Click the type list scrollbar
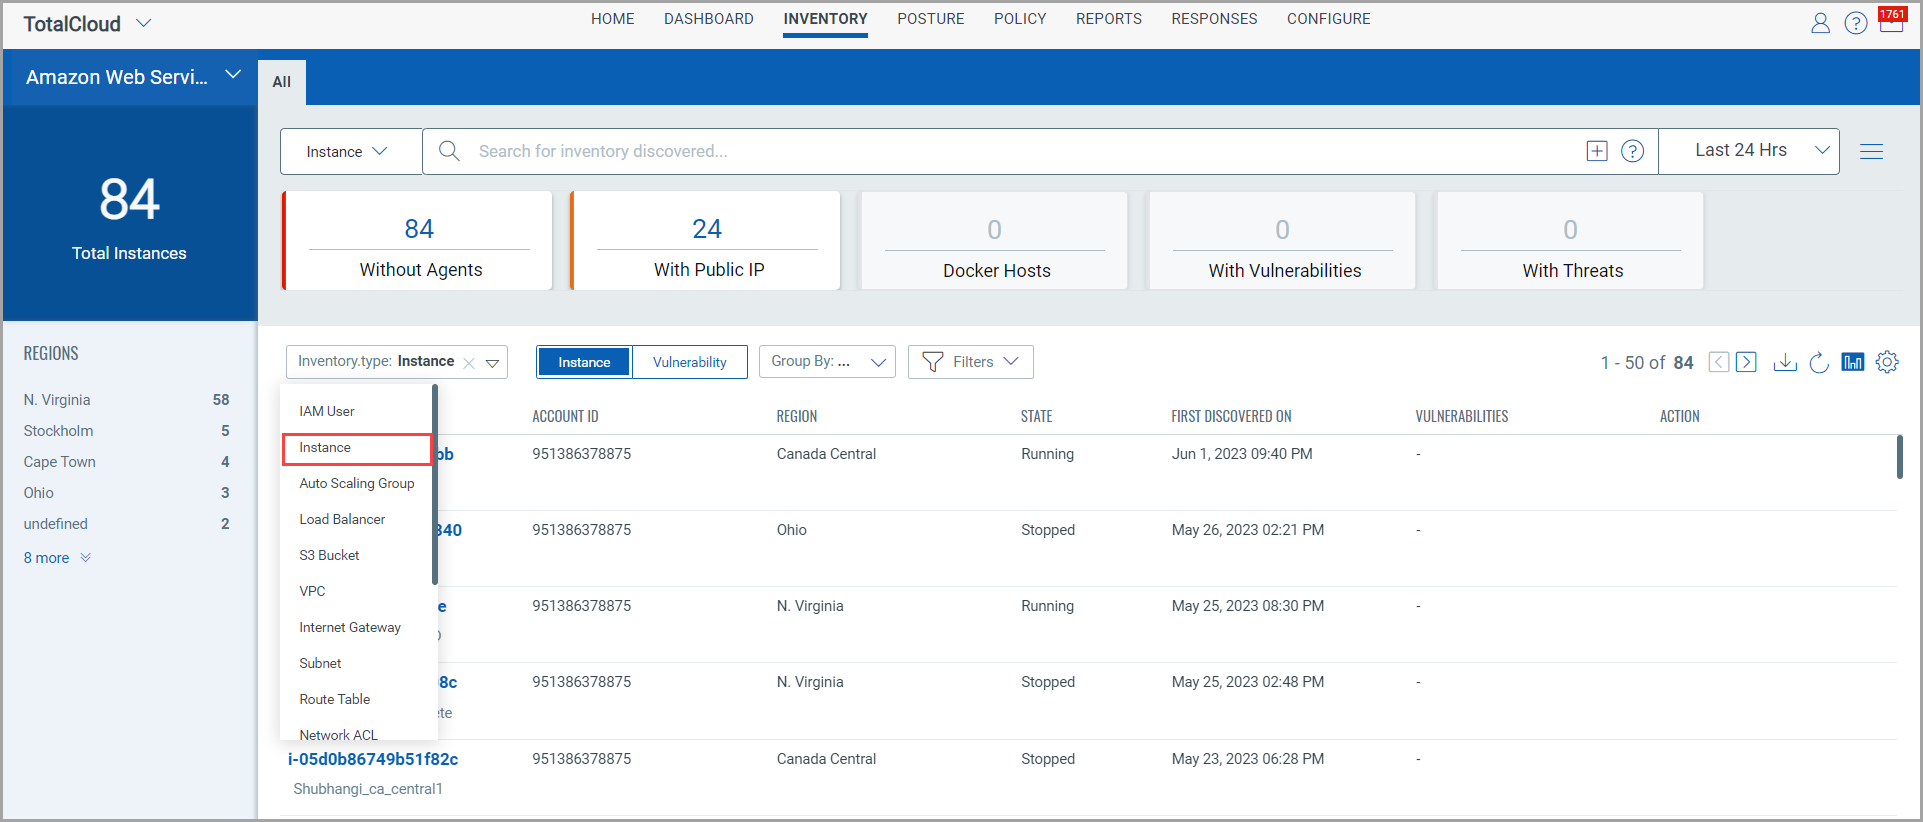Image resolution: width=1923 pixels, height=822 pixels. (435, 485)
